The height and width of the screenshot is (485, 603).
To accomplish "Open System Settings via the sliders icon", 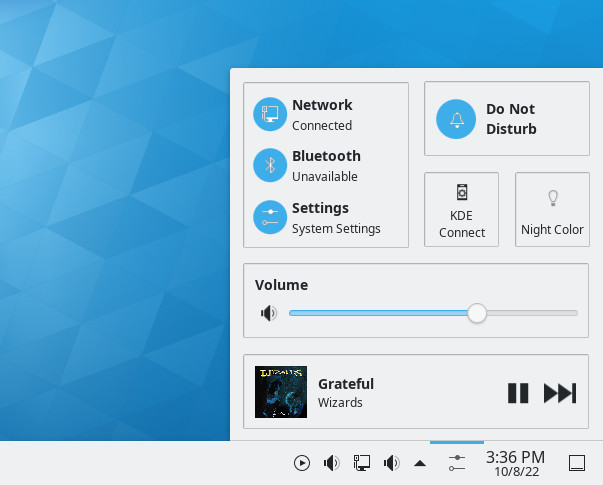I will click(270, 217).
